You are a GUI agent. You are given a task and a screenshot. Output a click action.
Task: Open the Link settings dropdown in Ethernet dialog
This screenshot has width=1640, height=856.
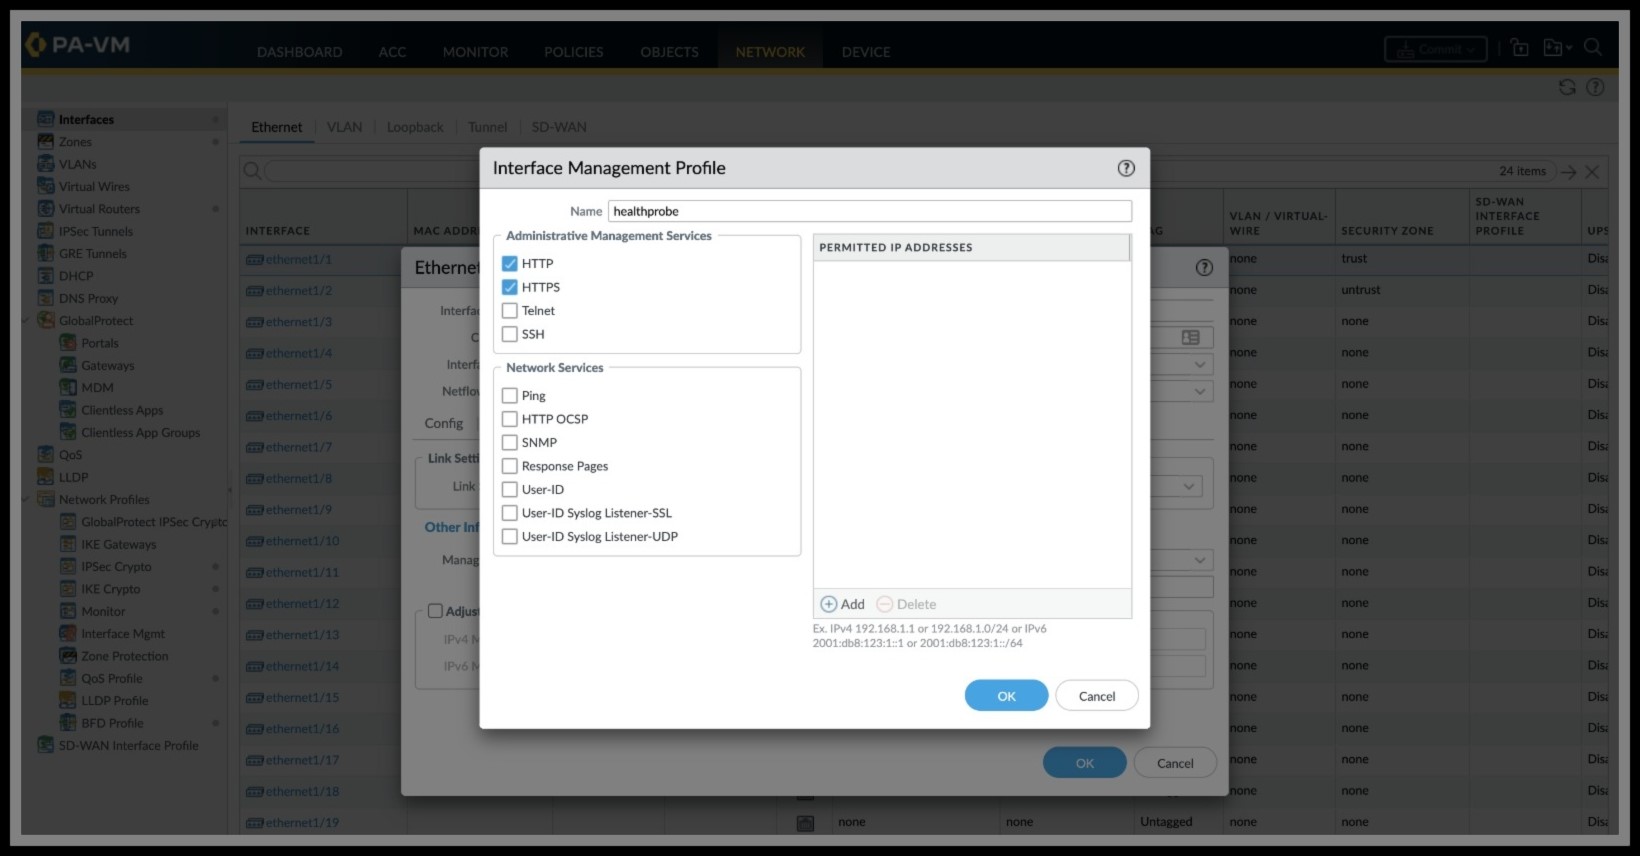[1189, 486]
